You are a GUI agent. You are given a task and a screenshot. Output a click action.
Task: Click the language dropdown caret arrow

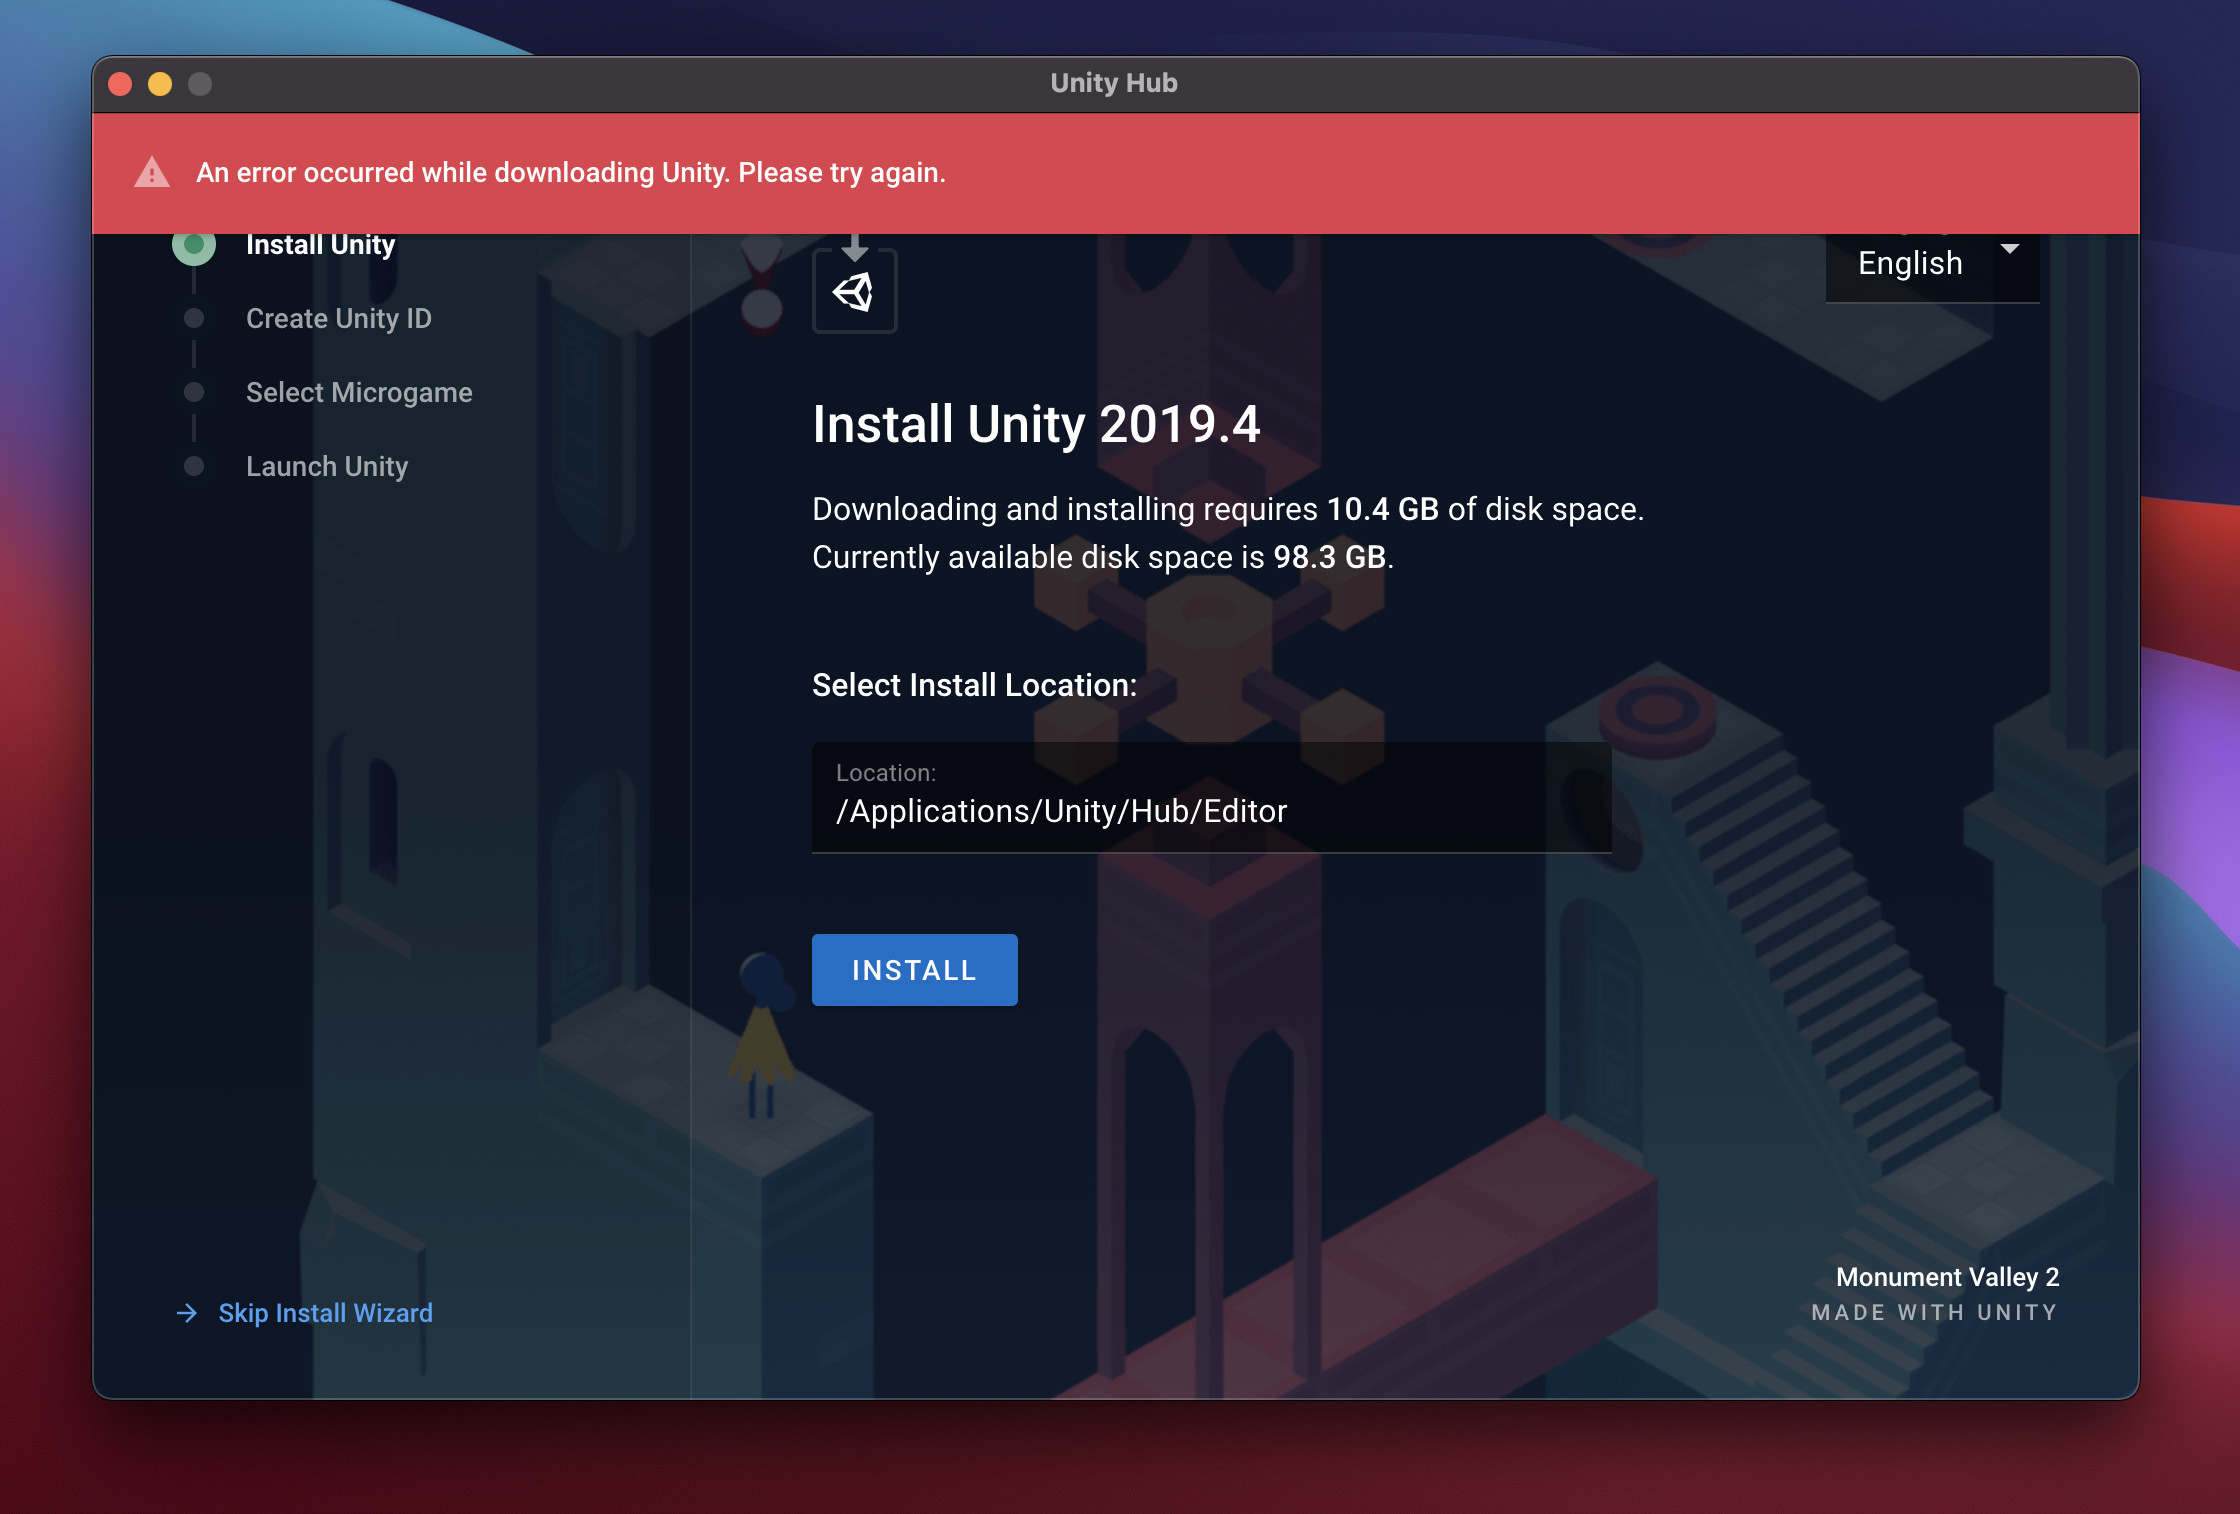pyautogui.click(x=2009, y=248)
